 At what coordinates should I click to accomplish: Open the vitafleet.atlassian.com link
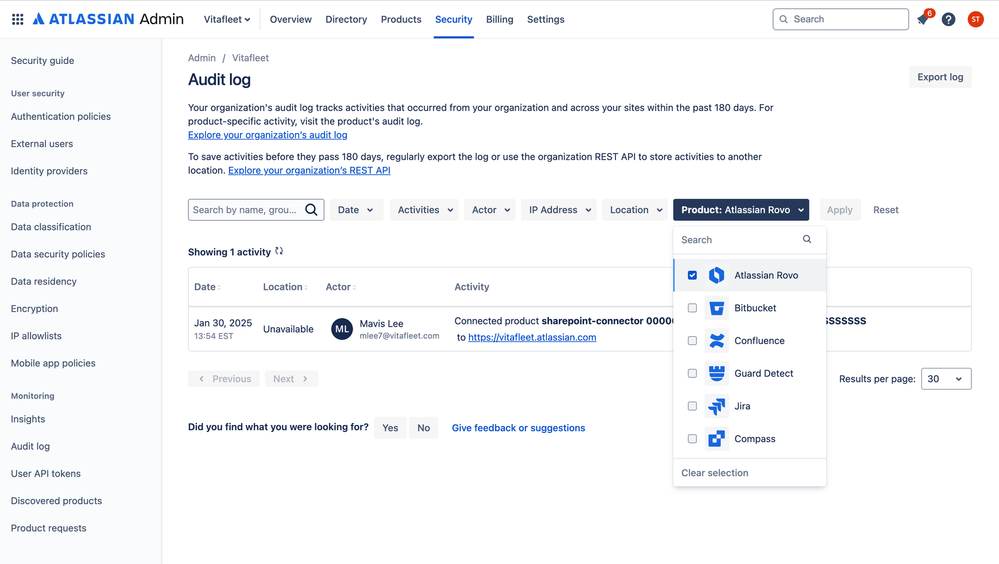[x=532, y=337]
